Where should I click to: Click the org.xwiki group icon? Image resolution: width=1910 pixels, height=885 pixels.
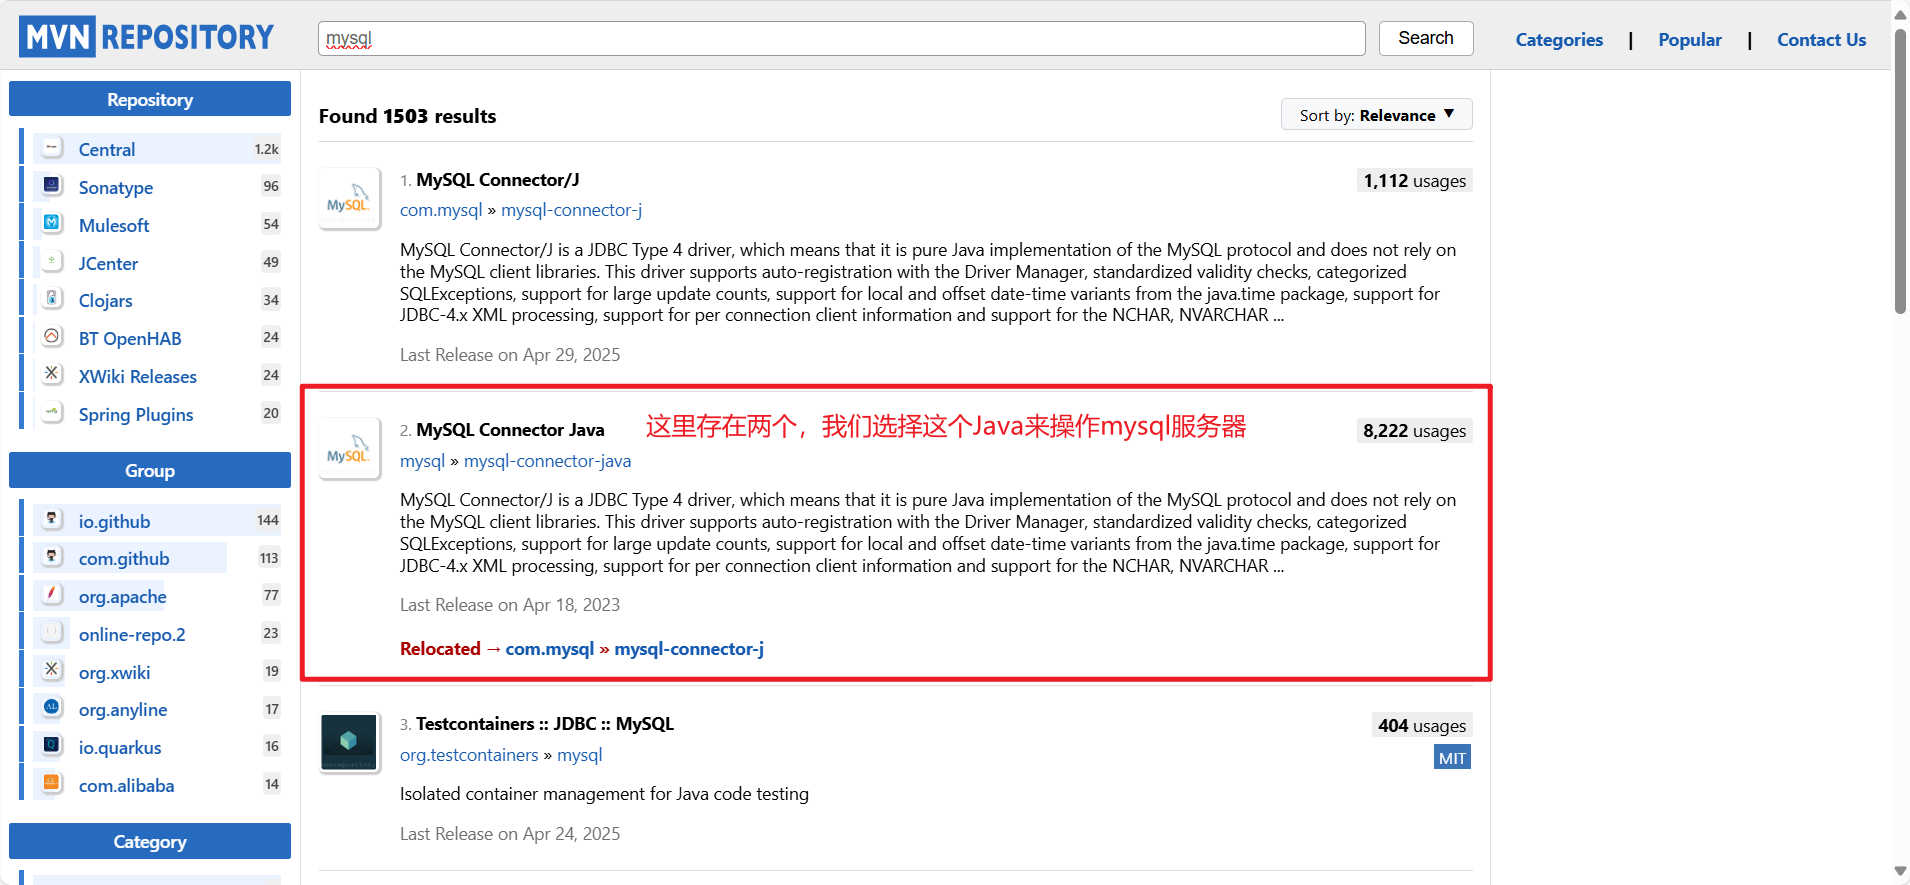pos(52,670)
